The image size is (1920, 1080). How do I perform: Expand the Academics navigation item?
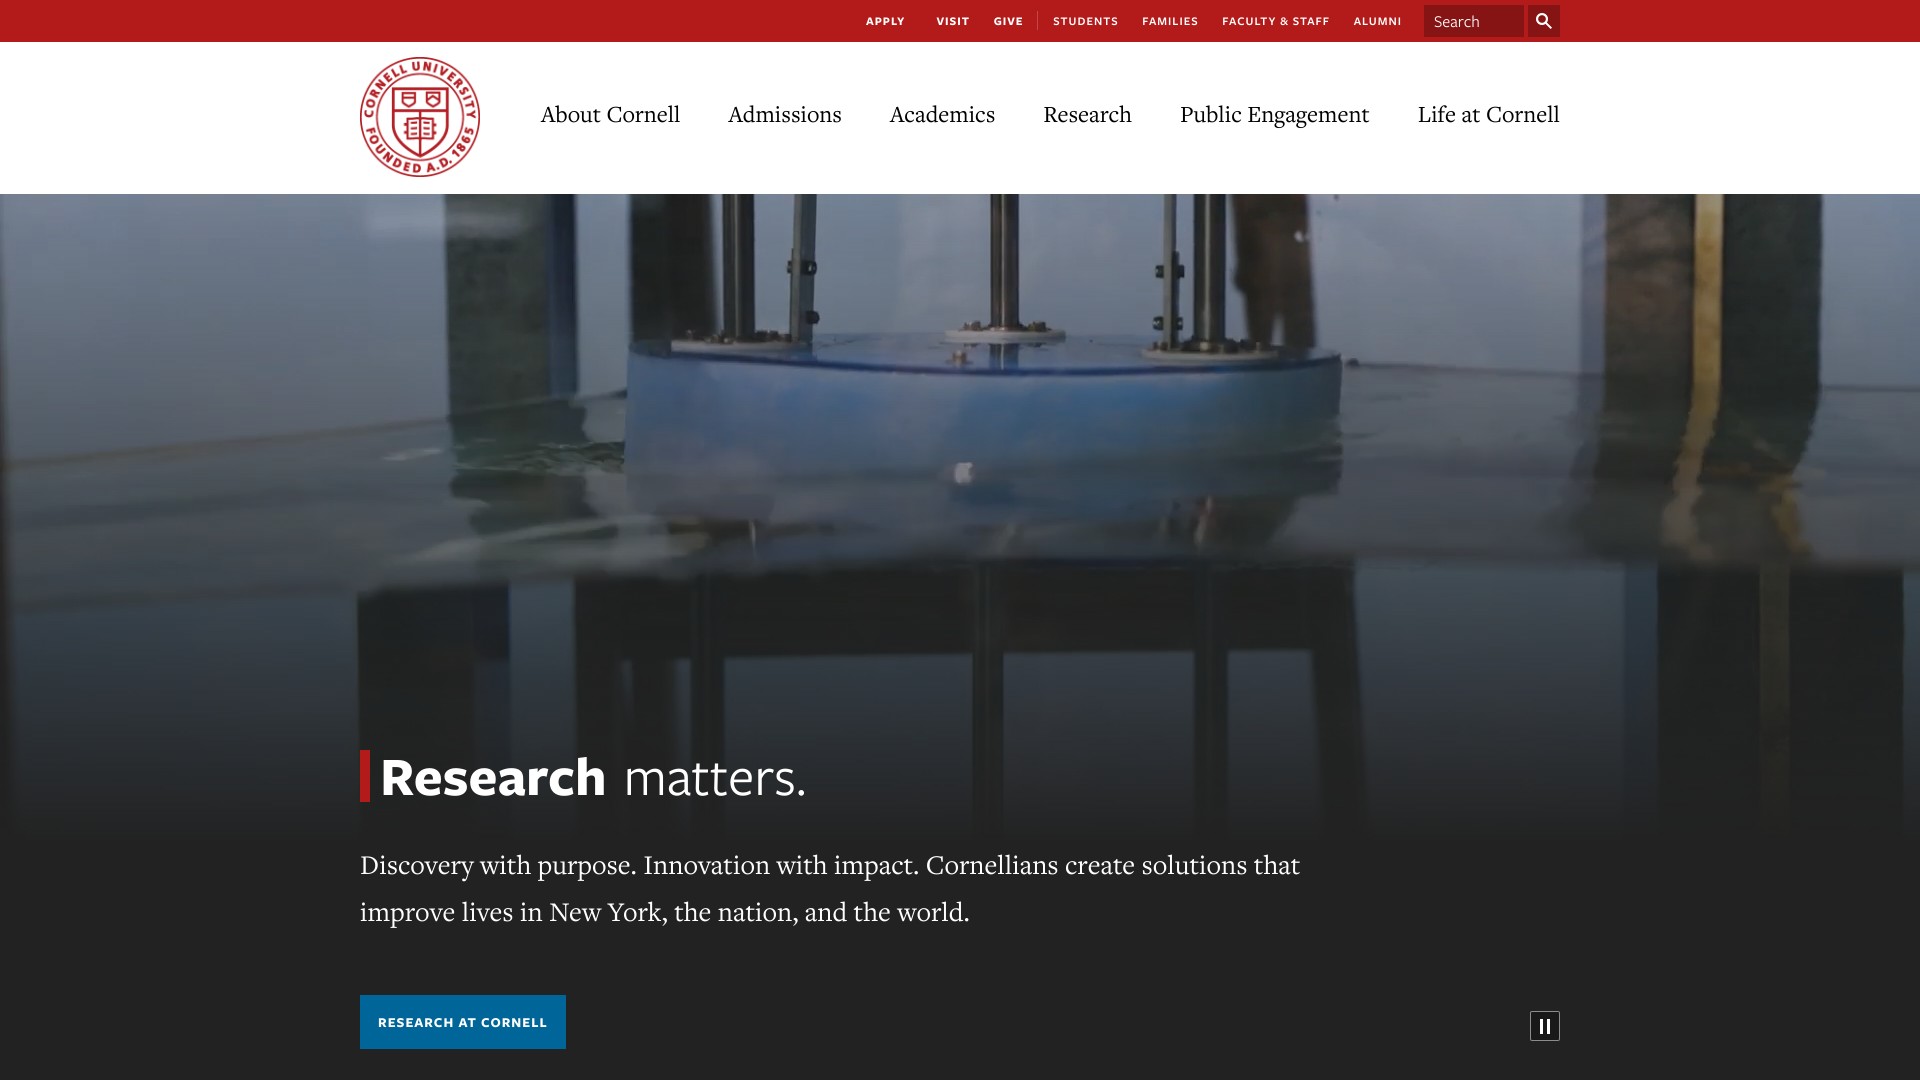pos(942,115)
